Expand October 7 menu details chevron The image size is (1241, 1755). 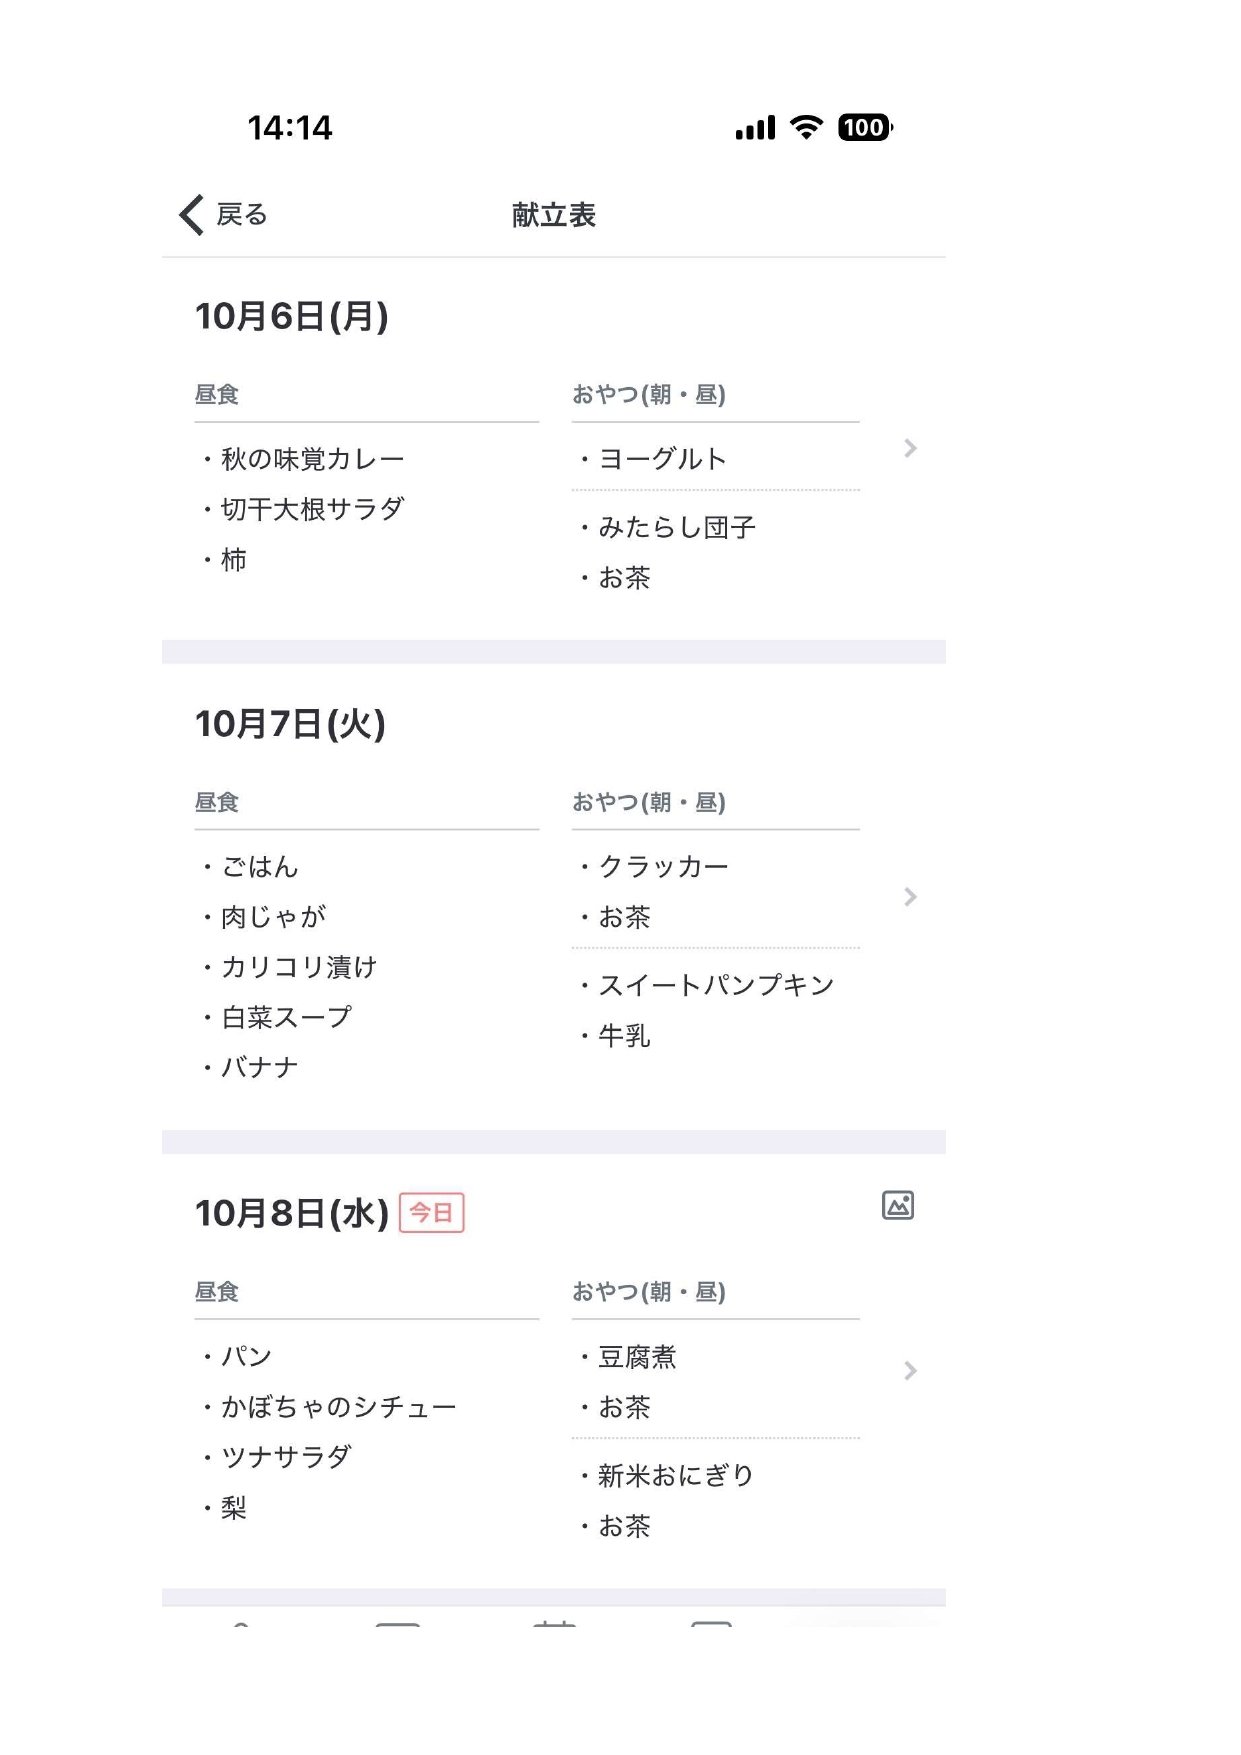[910, 897]
